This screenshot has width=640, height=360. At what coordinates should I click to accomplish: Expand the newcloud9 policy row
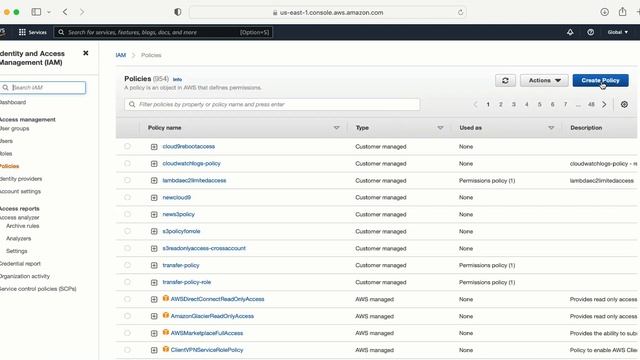point(154,198)
